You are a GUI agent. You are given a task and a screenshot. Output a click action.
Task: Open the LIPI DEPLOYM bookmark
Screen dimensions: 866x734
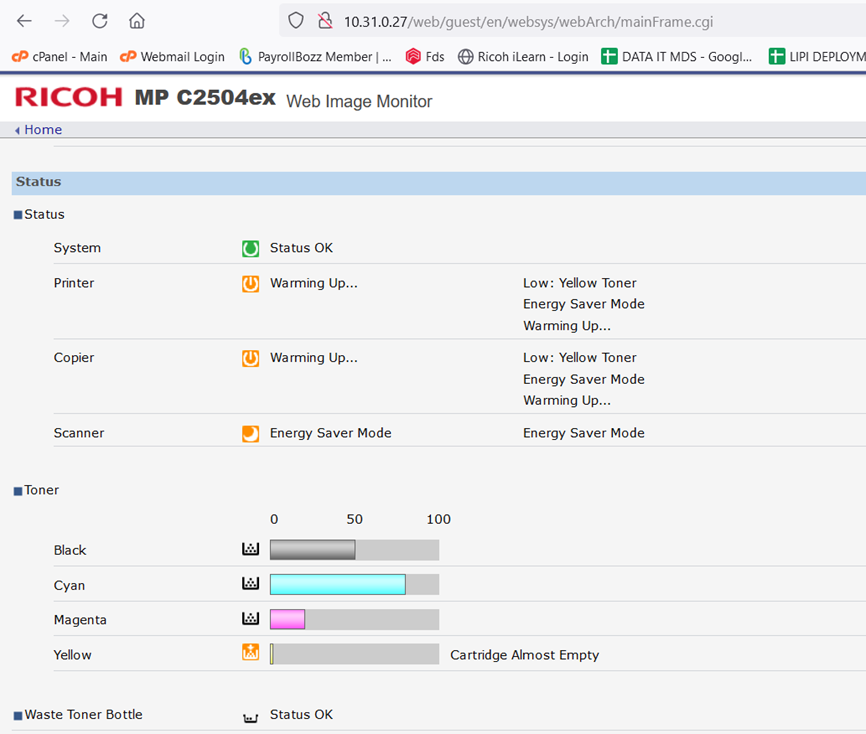point(817,56)
